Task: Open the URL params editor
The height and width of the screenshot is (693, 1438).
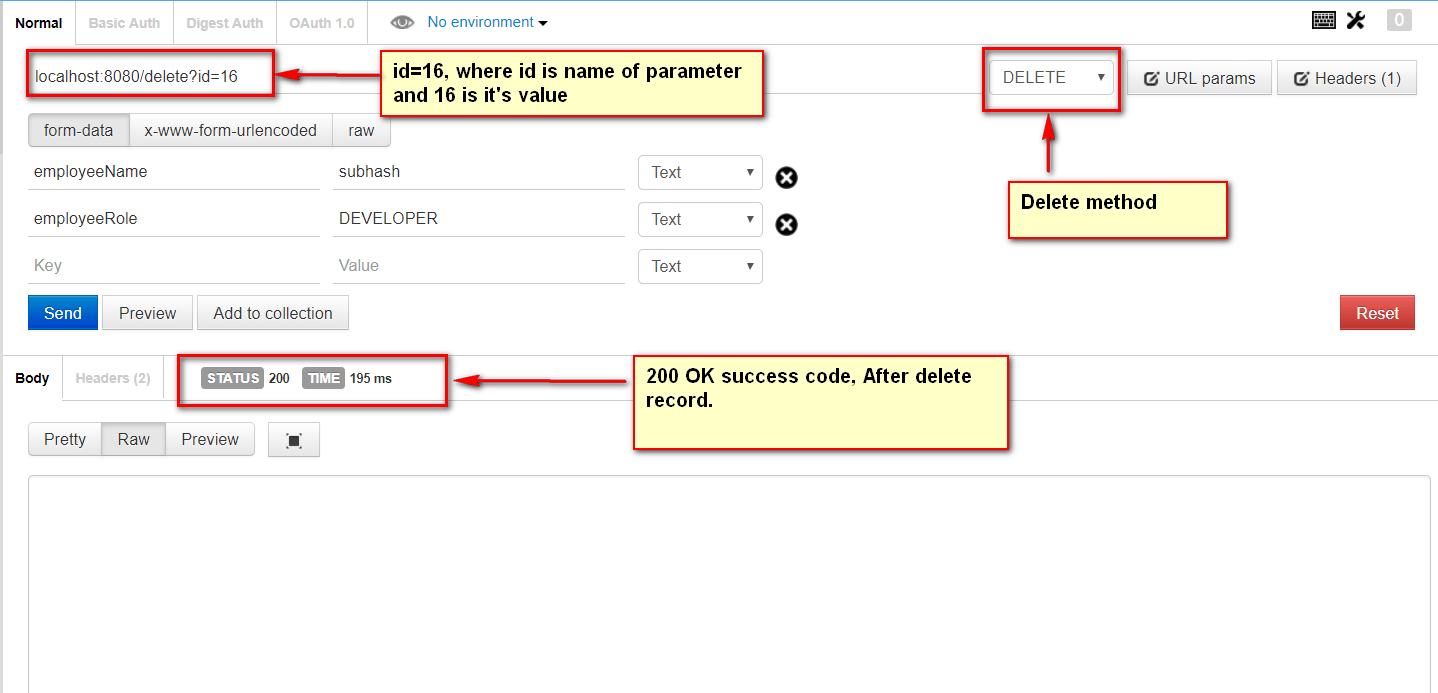Action: [1199, 77]
